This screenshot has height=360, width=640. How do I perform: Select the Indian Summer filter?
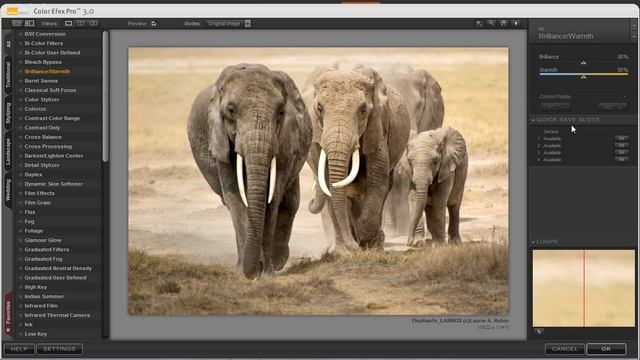pyautogui.click(x=44, y=296)
